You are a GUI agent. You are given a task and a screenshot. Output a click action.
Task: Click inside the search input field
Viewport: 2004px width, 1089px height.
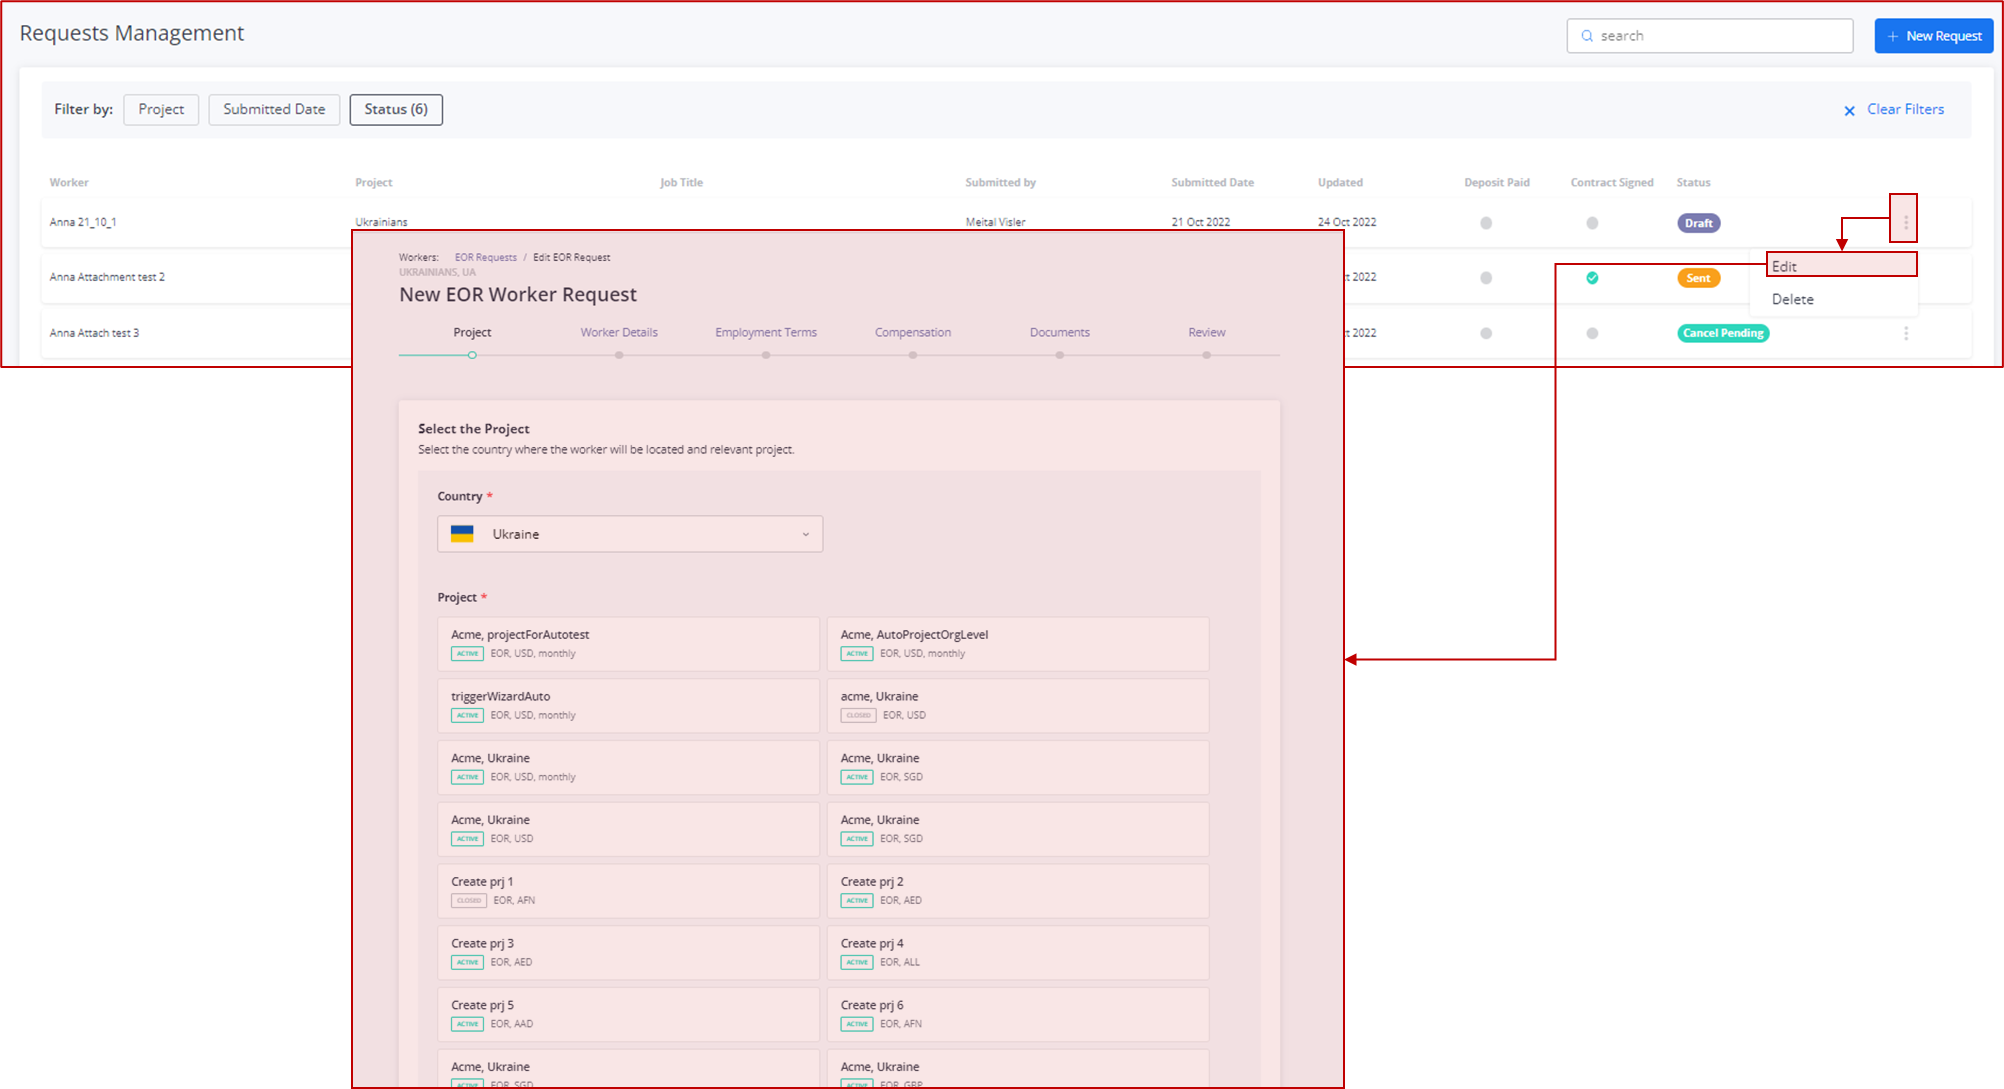pos(1710,35)
